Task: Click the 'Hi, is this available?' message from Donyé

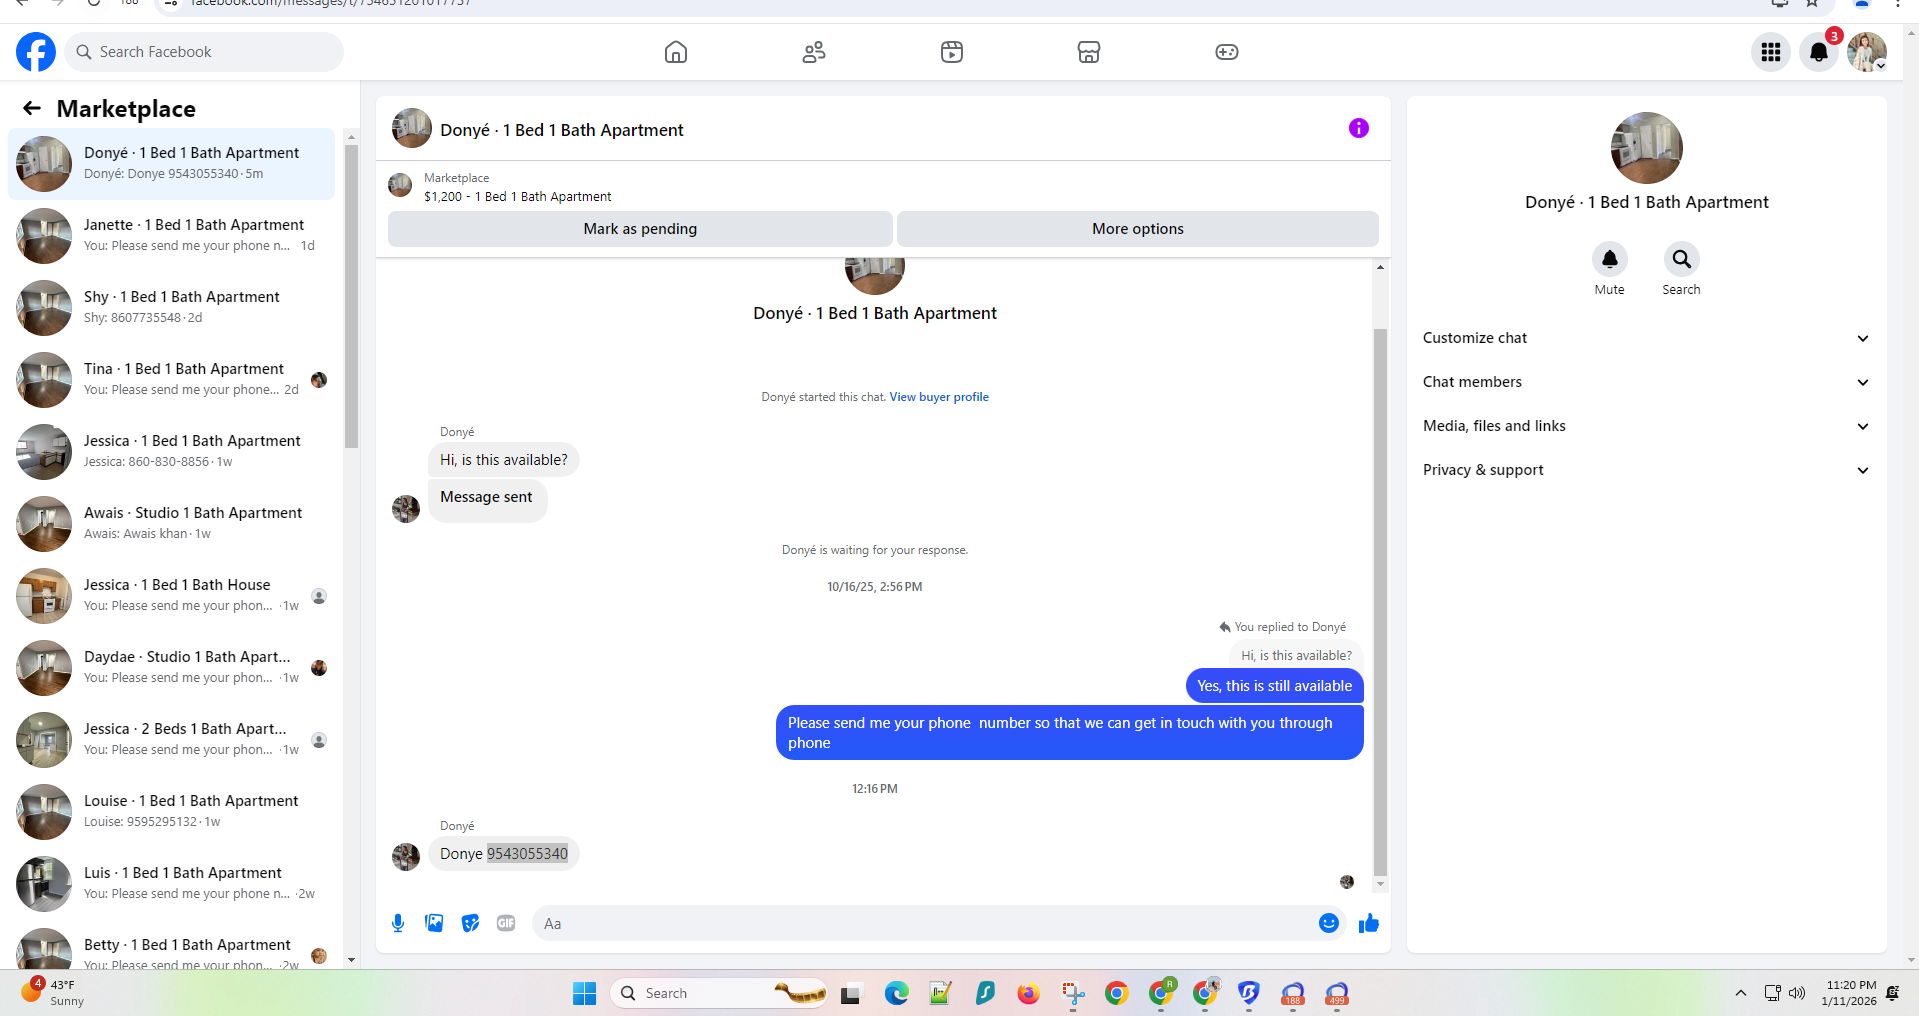Action: point(504,460)
